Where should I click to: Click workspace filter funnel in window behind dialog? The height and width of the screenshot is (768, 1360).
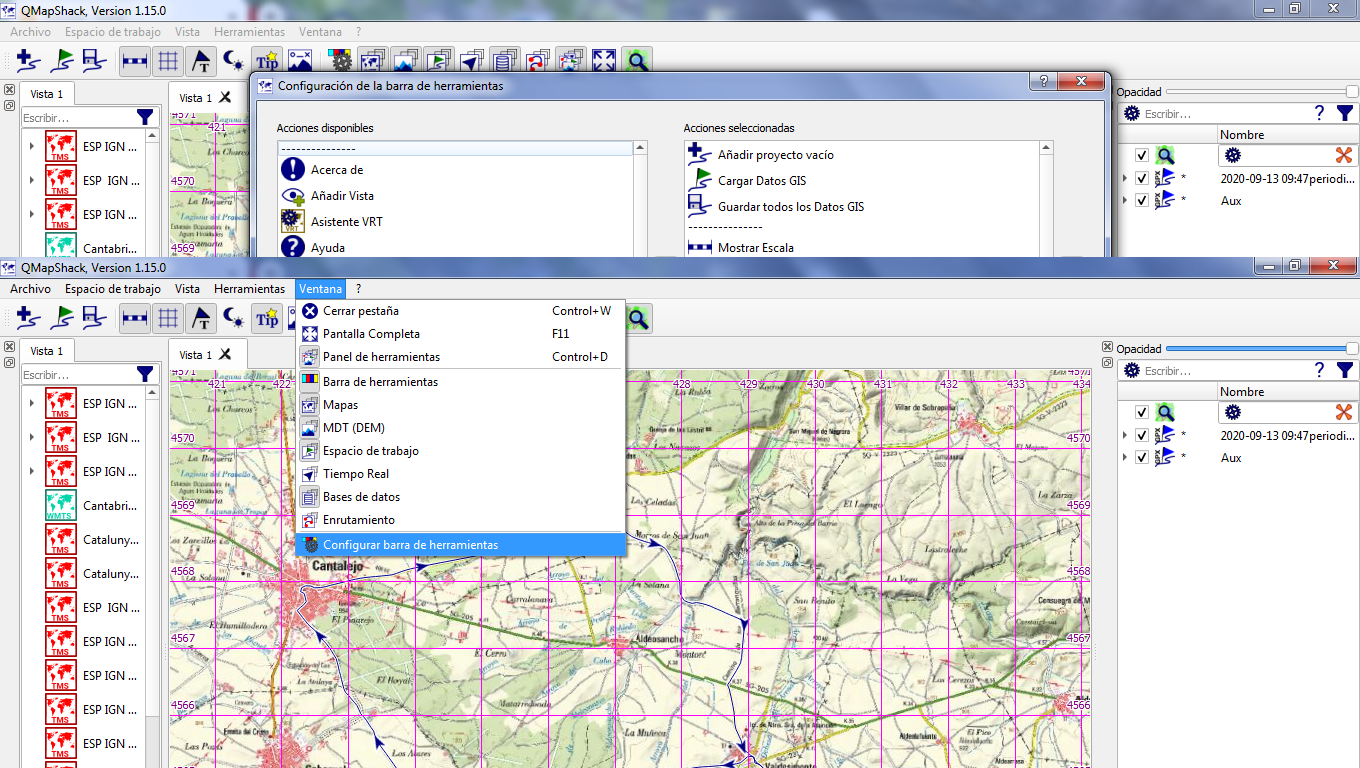click(1345, 113)
